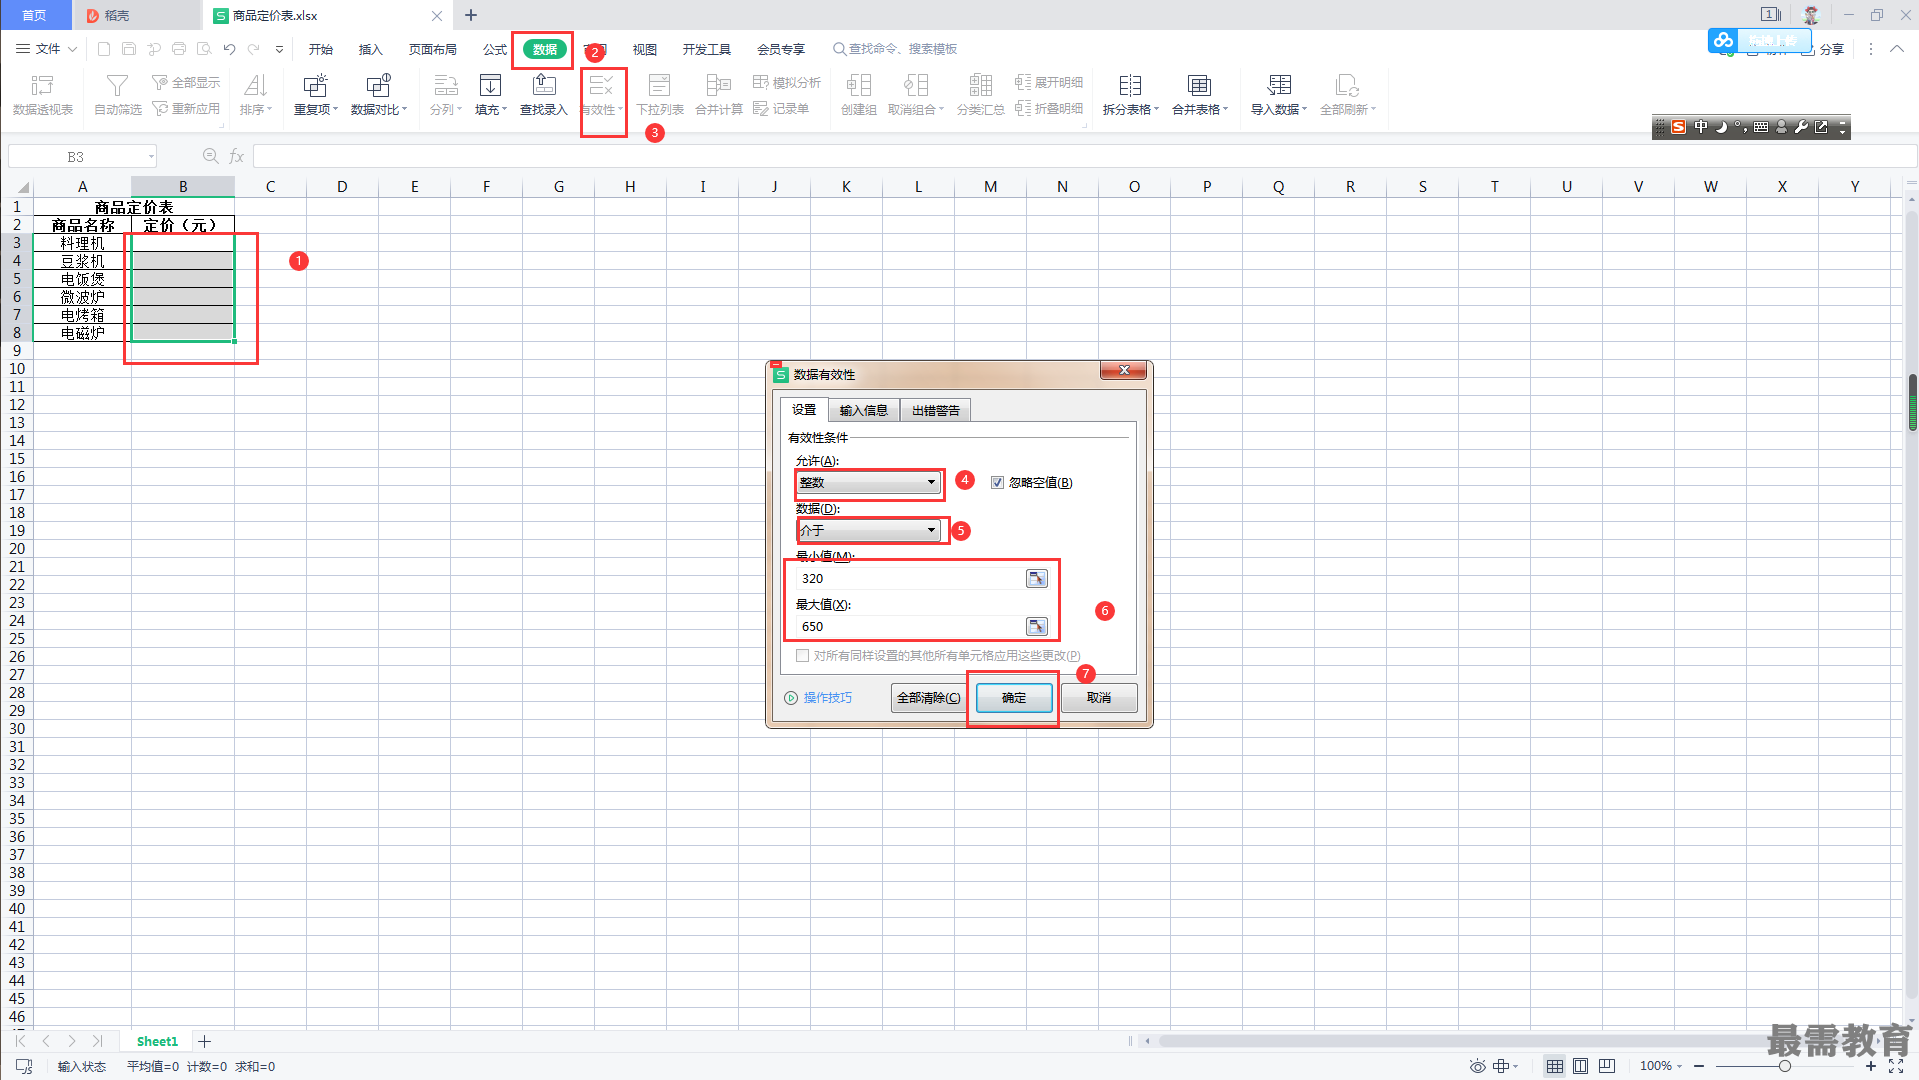Click the AutoFilter (自动筛选) funnel icon
The image size is (1919, 1080).
117,86
